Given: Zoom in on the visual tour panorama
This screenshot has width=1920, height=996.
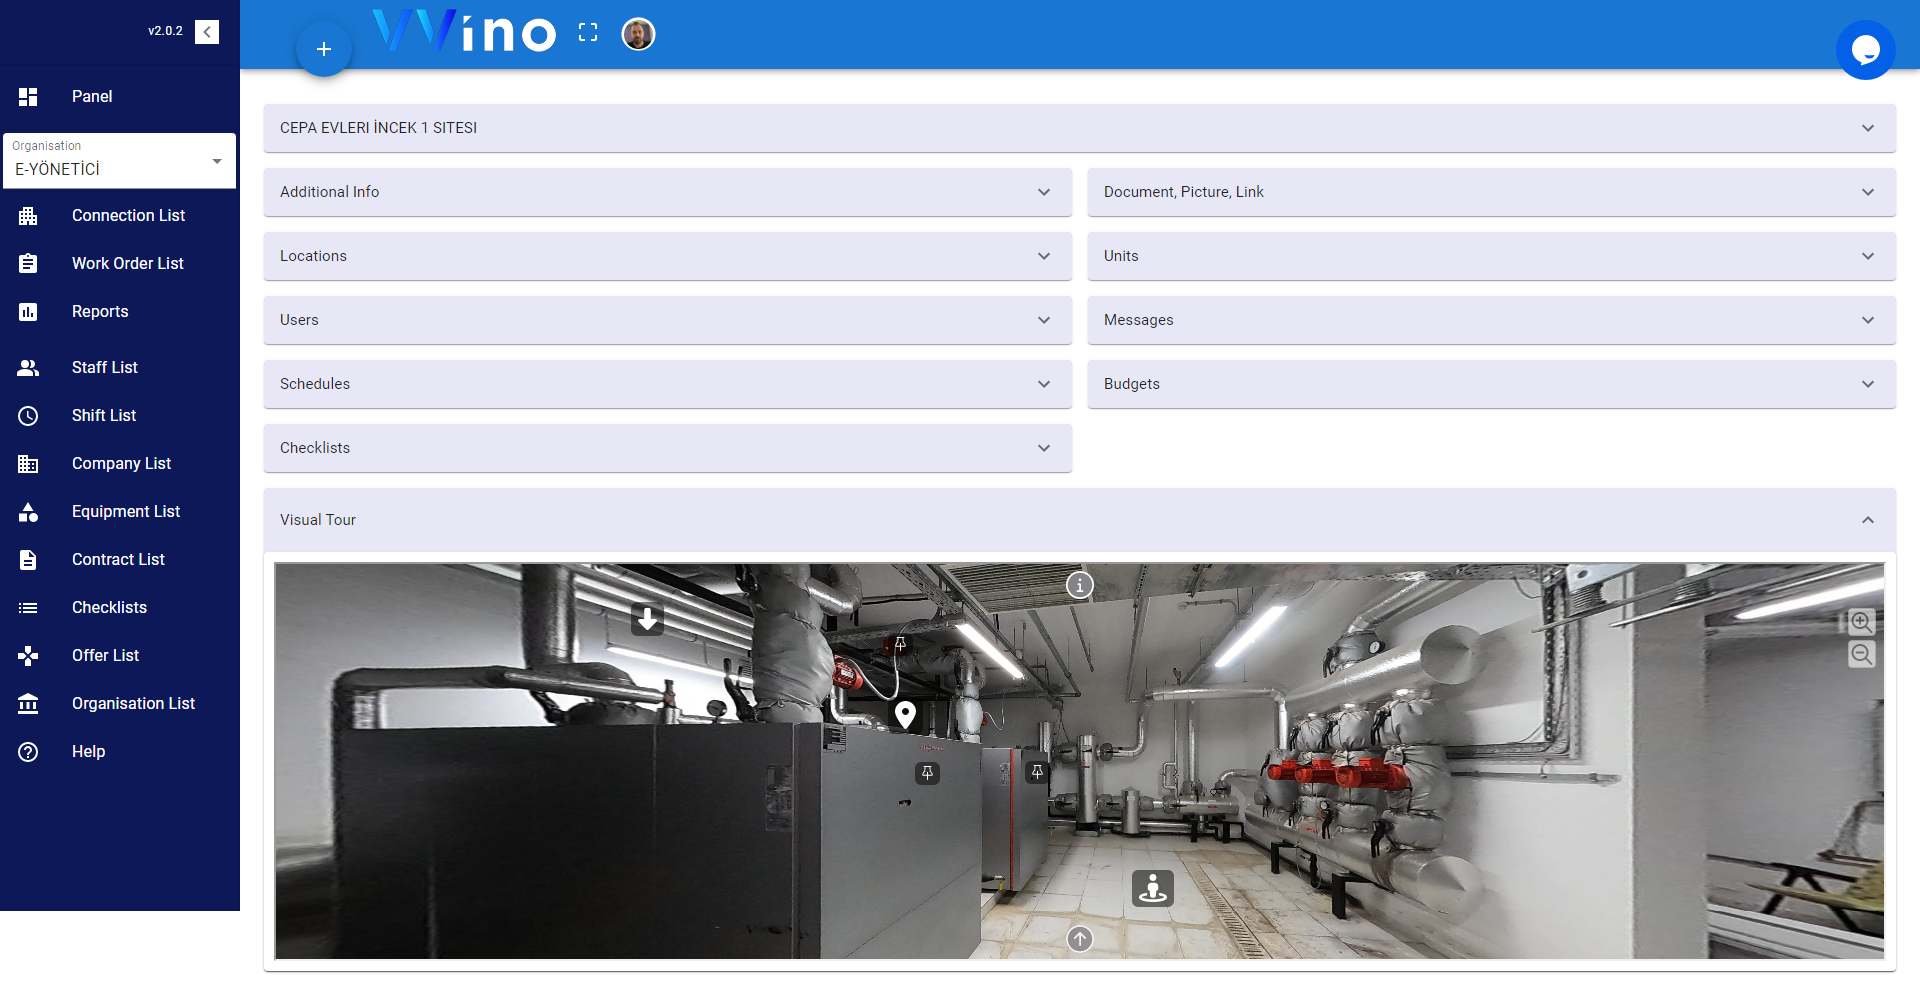Looking at the screenshot, I should pyautogui.click(x=1862, y=621).
